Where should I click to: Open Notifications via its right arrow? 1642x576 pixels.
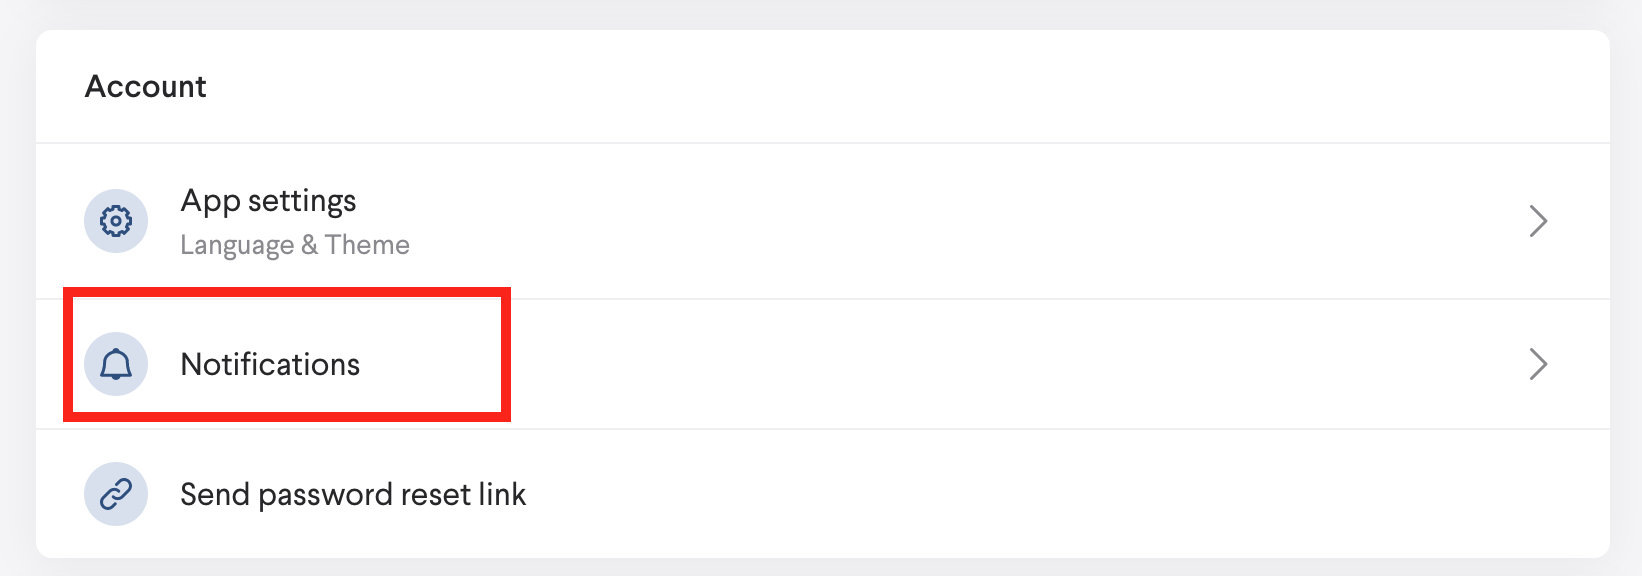click(1538, 364)
